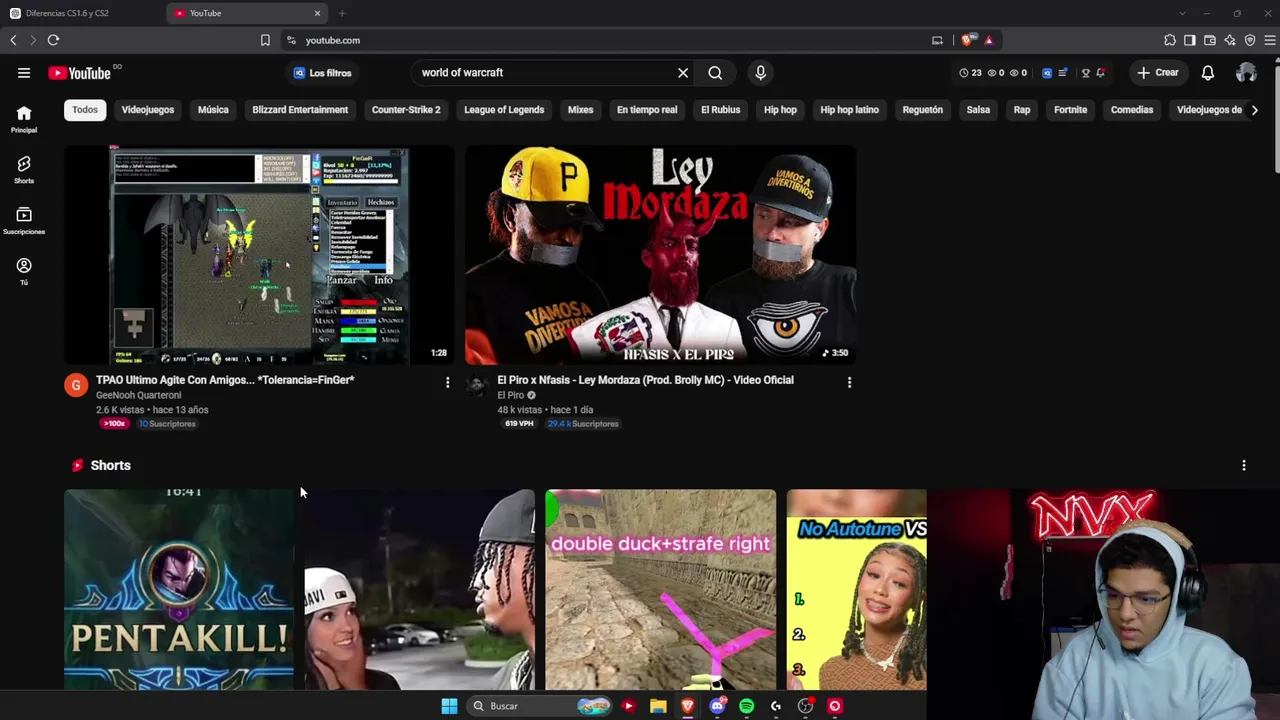Viewport: 1280px width, 720px height.
Task: Open the PENTAKILL Shorts thumbnail
Action: coord(179,590)
